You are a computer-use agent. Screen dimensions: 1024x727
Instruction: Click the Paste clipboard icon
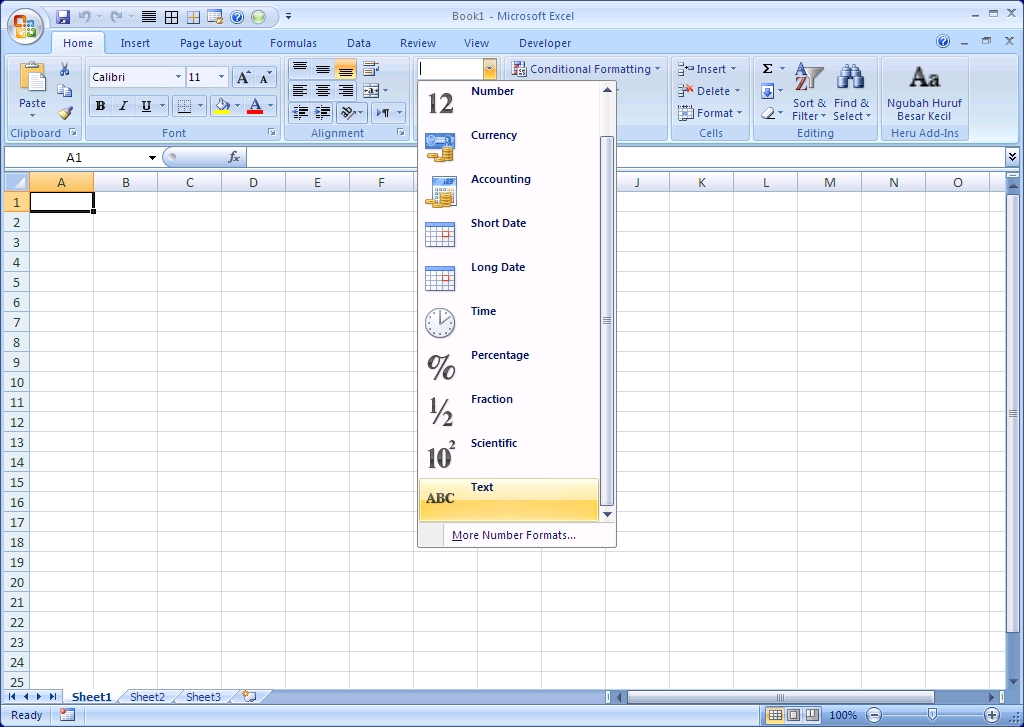33,77
